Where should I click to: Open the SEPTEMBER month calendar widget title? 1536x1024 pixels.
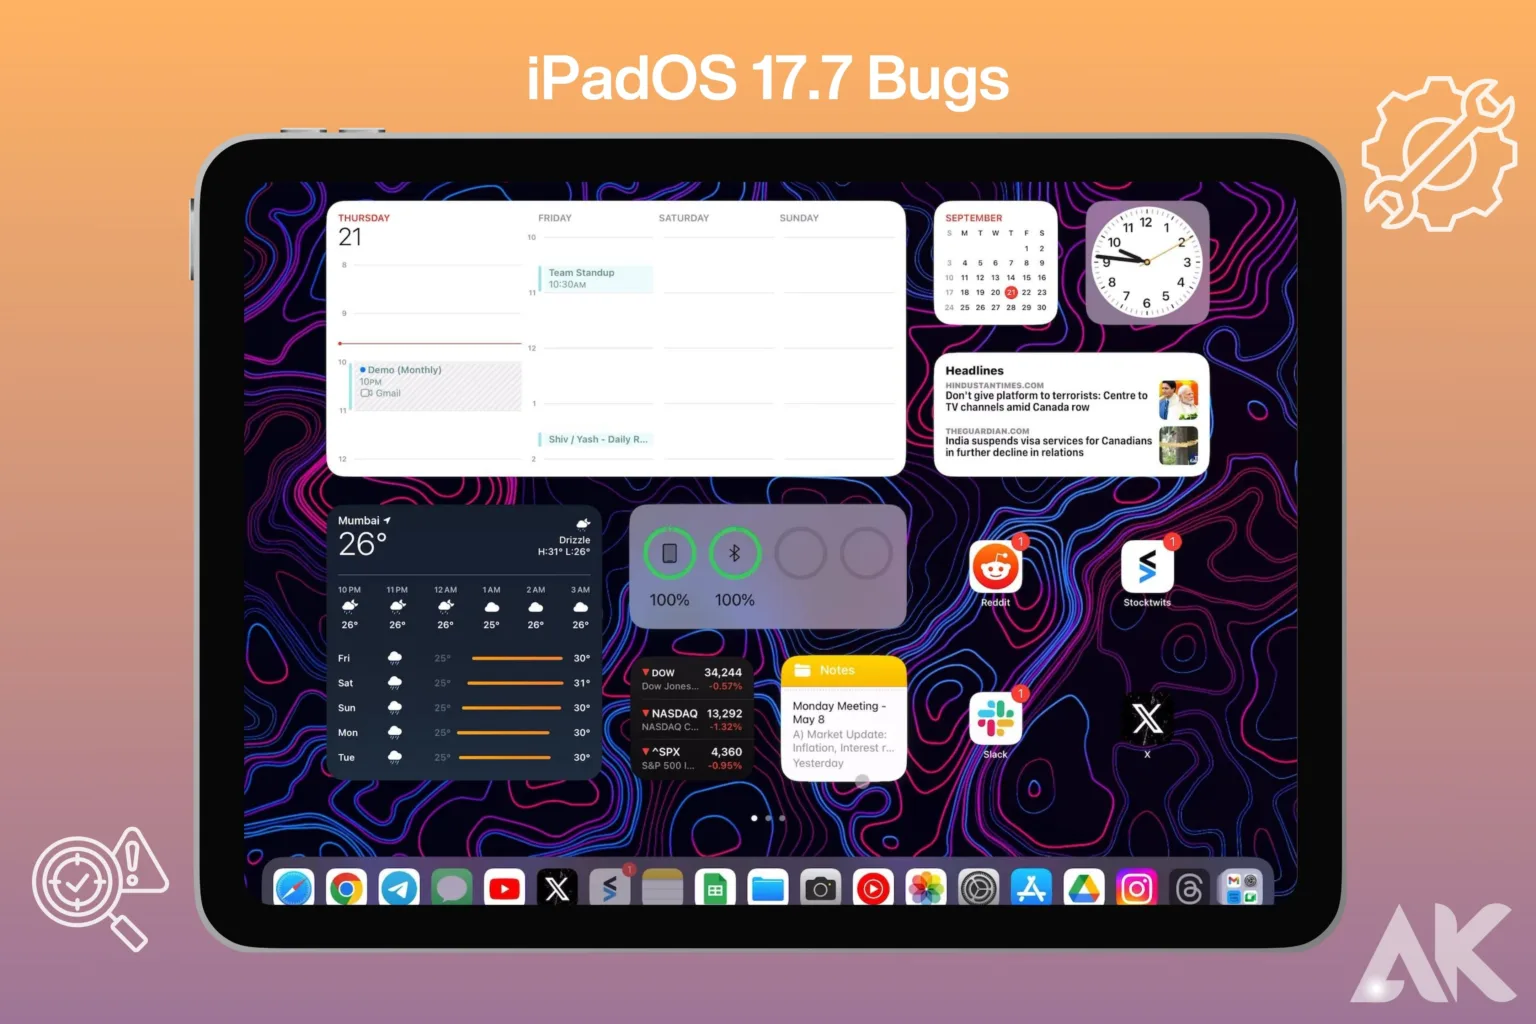point(974,218)
